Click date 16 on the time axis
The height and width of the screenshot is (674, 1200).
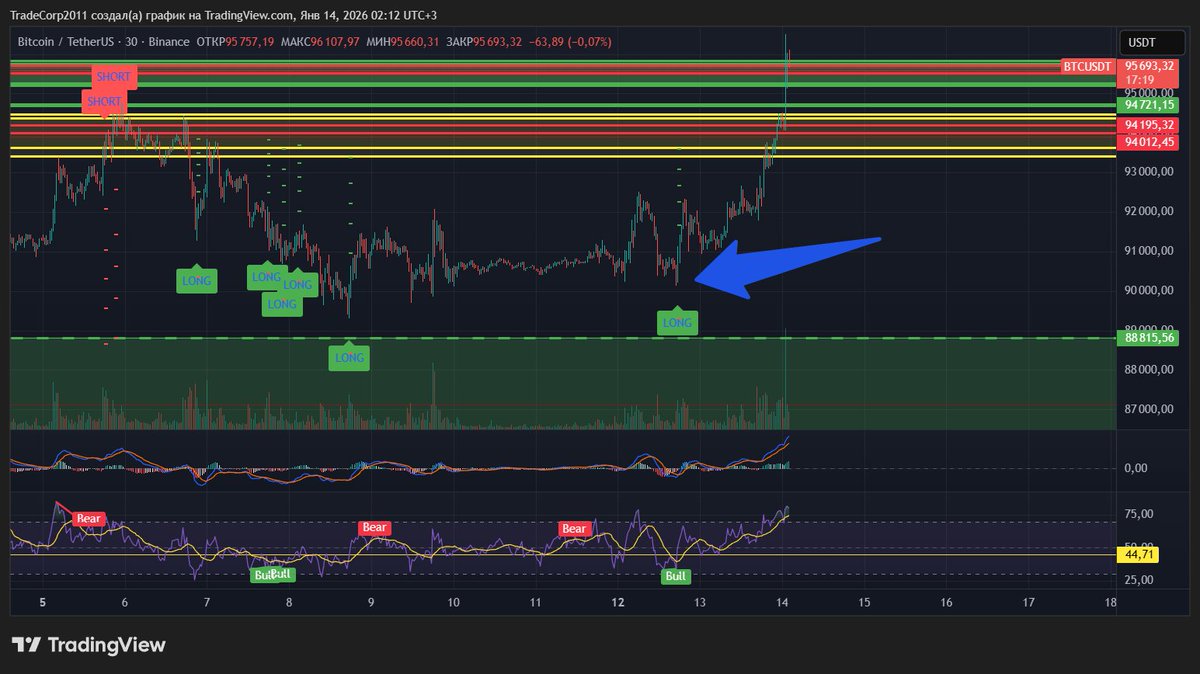point(946,602)
